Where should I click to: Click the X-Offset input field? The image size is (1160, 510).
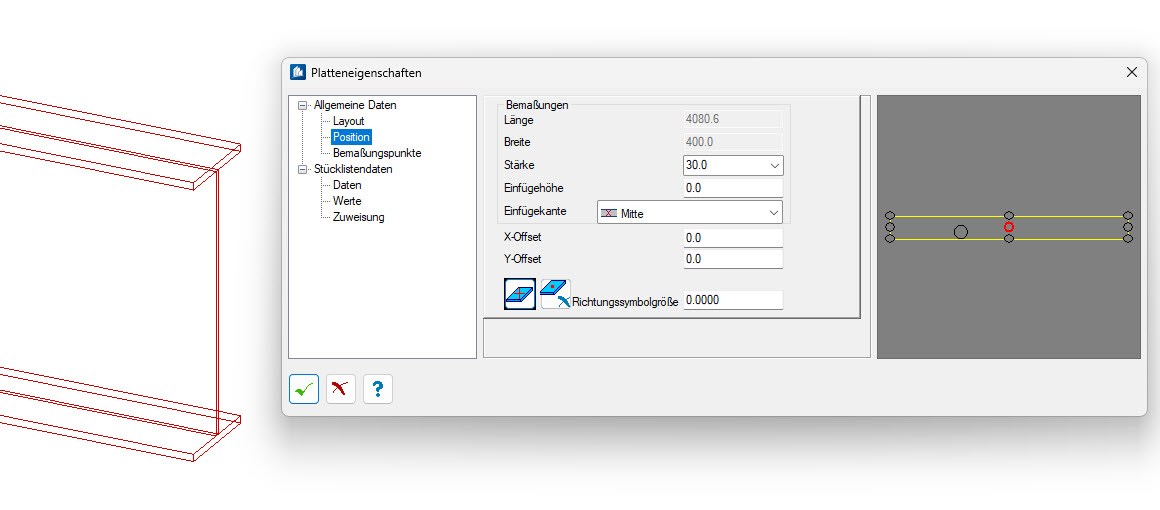[733, 238]
